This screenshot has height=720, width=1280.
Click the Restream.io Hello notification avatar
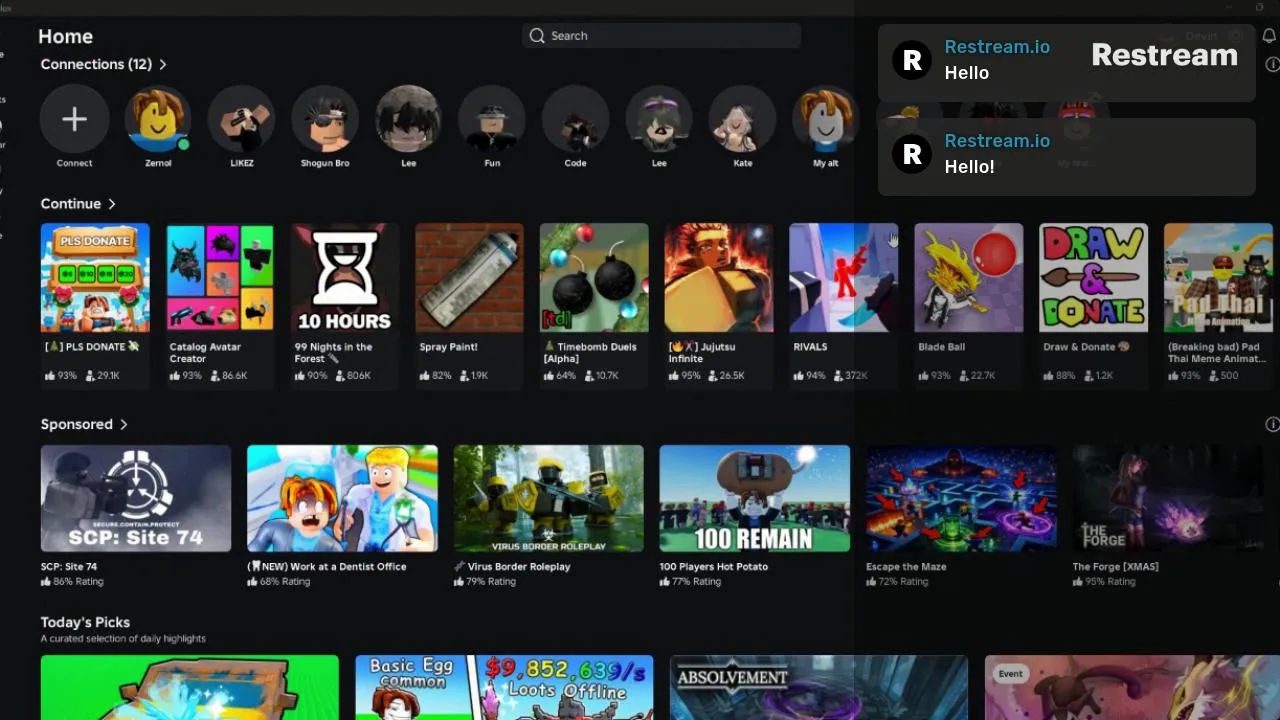(x=912, y=60)
